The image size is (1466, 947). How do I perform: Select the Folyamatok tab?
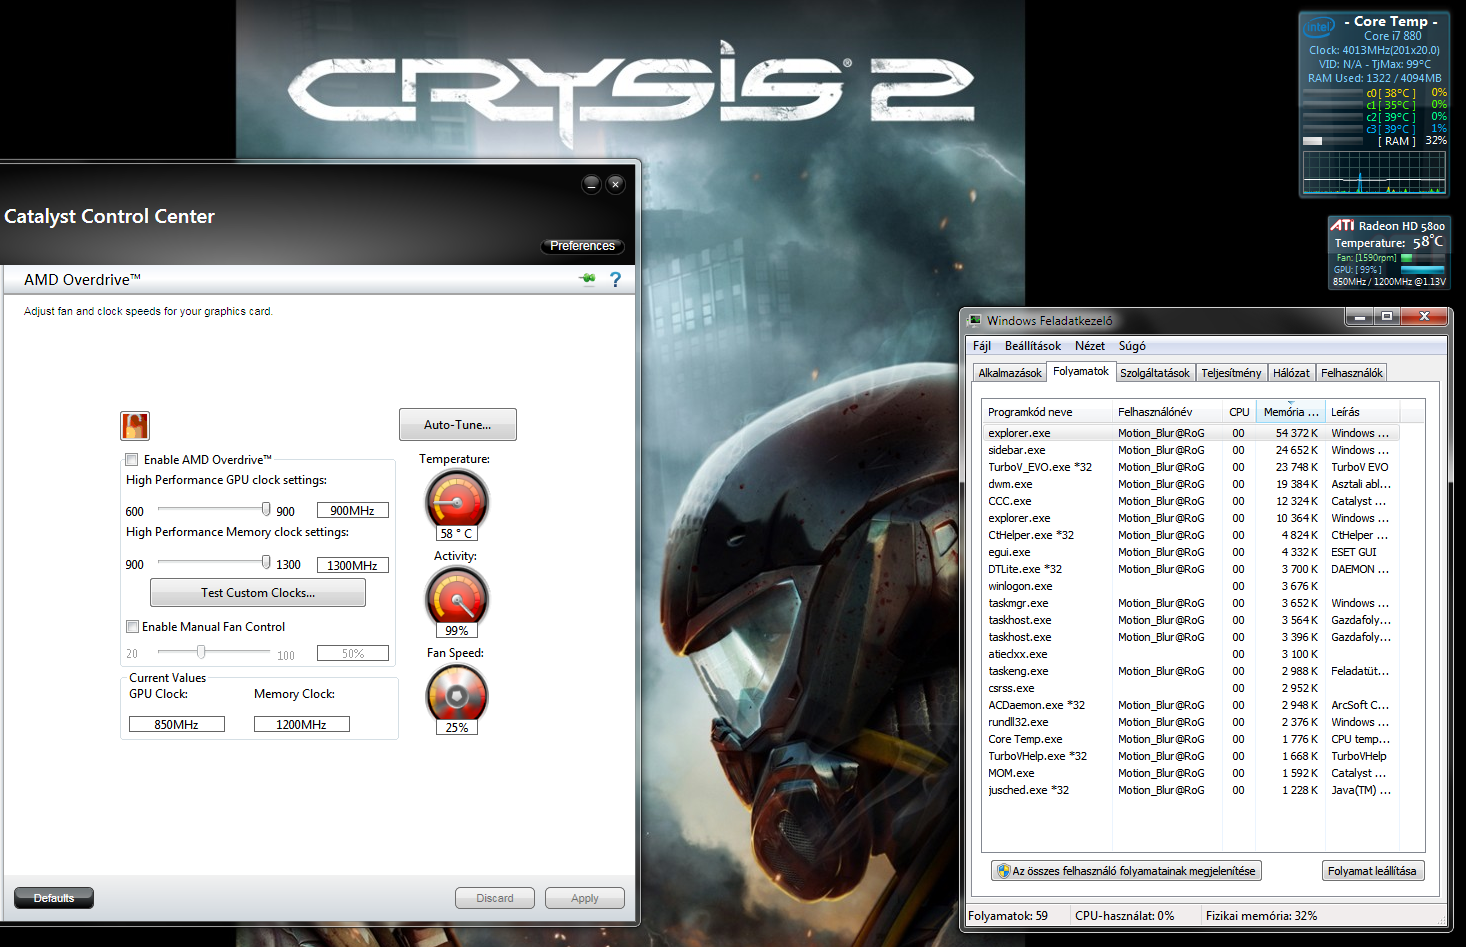(x=1081, y=371)
